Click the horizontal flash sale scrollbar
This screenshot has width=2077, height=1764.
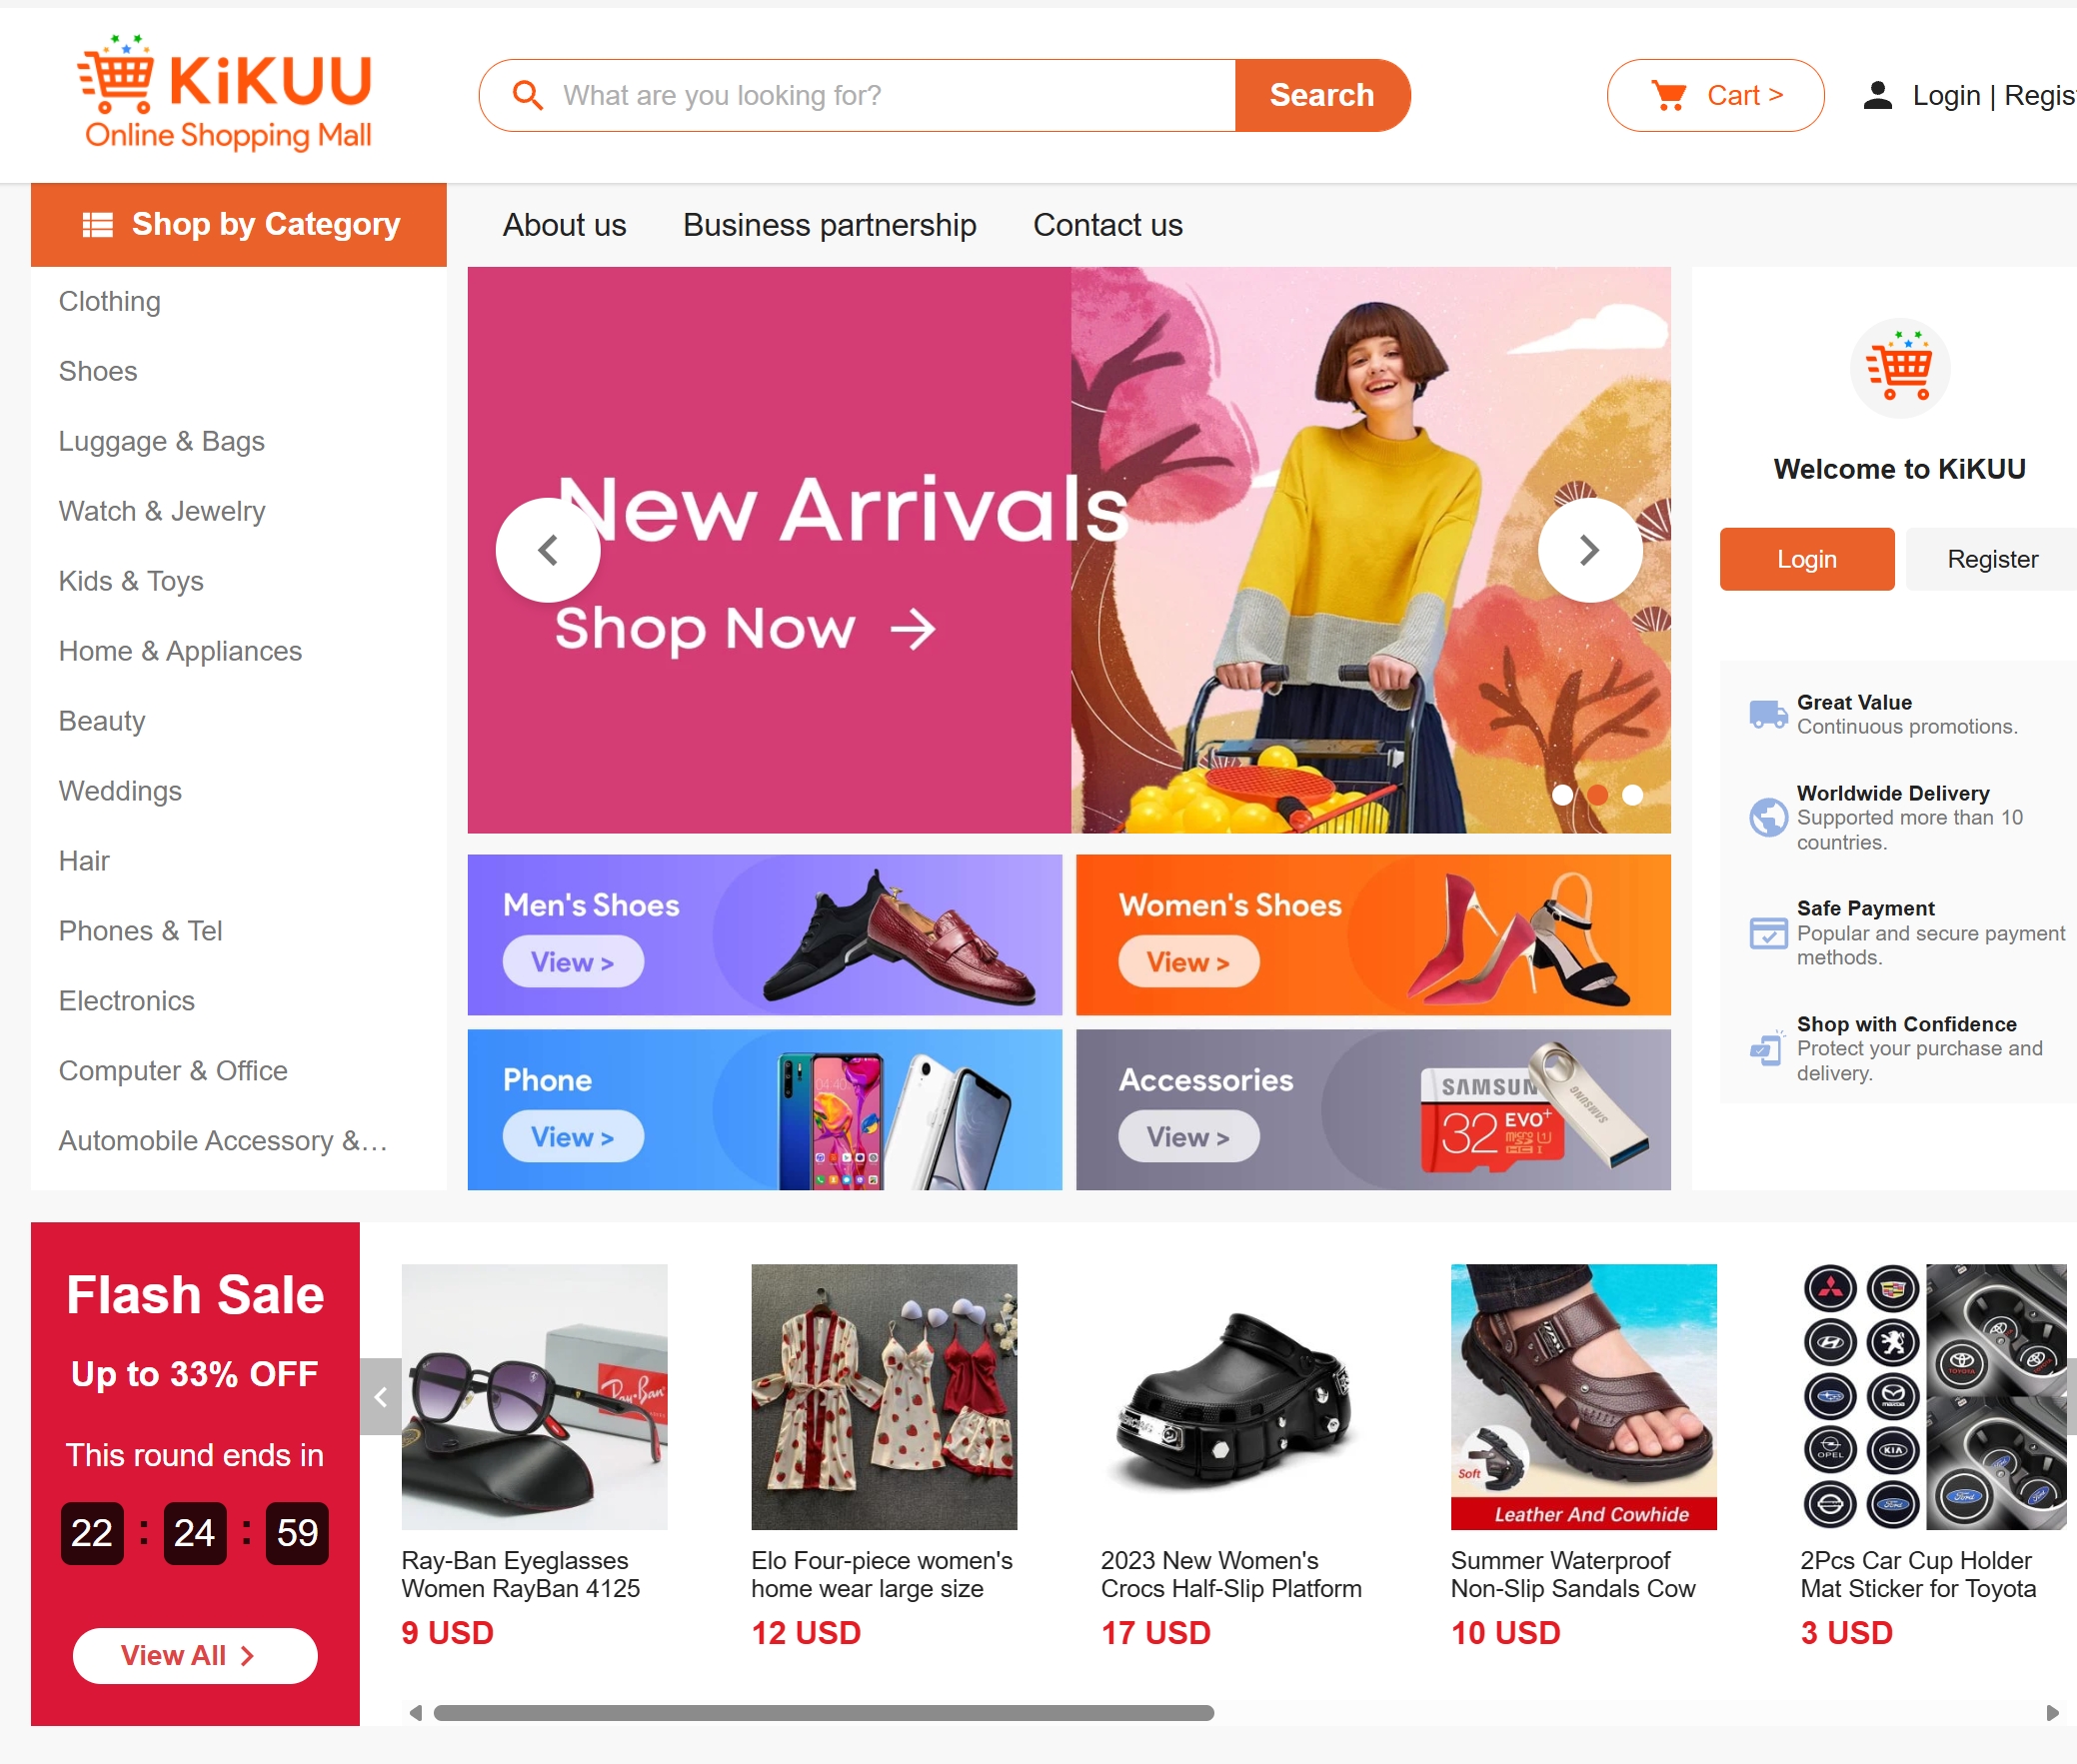(x=823, y=1713)
